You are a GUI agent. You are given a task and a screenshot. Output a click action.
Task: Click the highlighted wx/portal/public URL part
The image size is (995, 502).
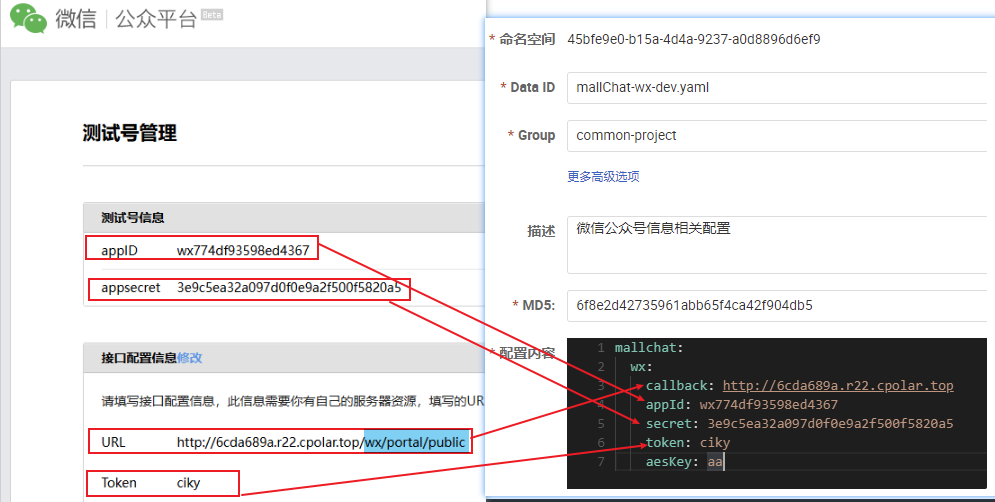pos(417,442)
